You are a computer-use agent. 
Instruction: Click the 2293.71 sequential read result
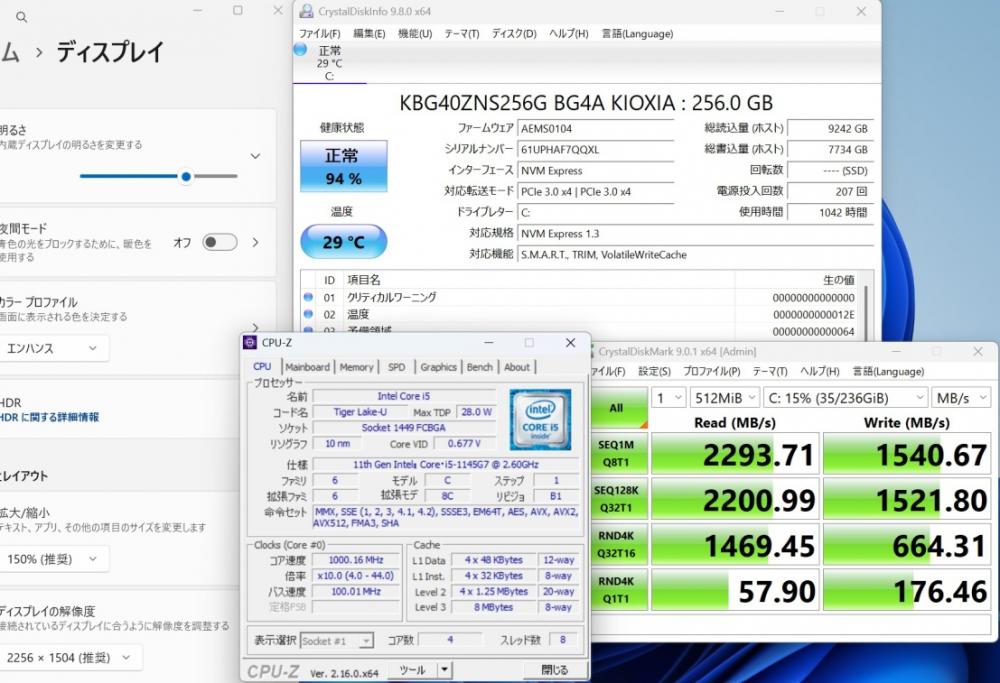pos(735,453)
